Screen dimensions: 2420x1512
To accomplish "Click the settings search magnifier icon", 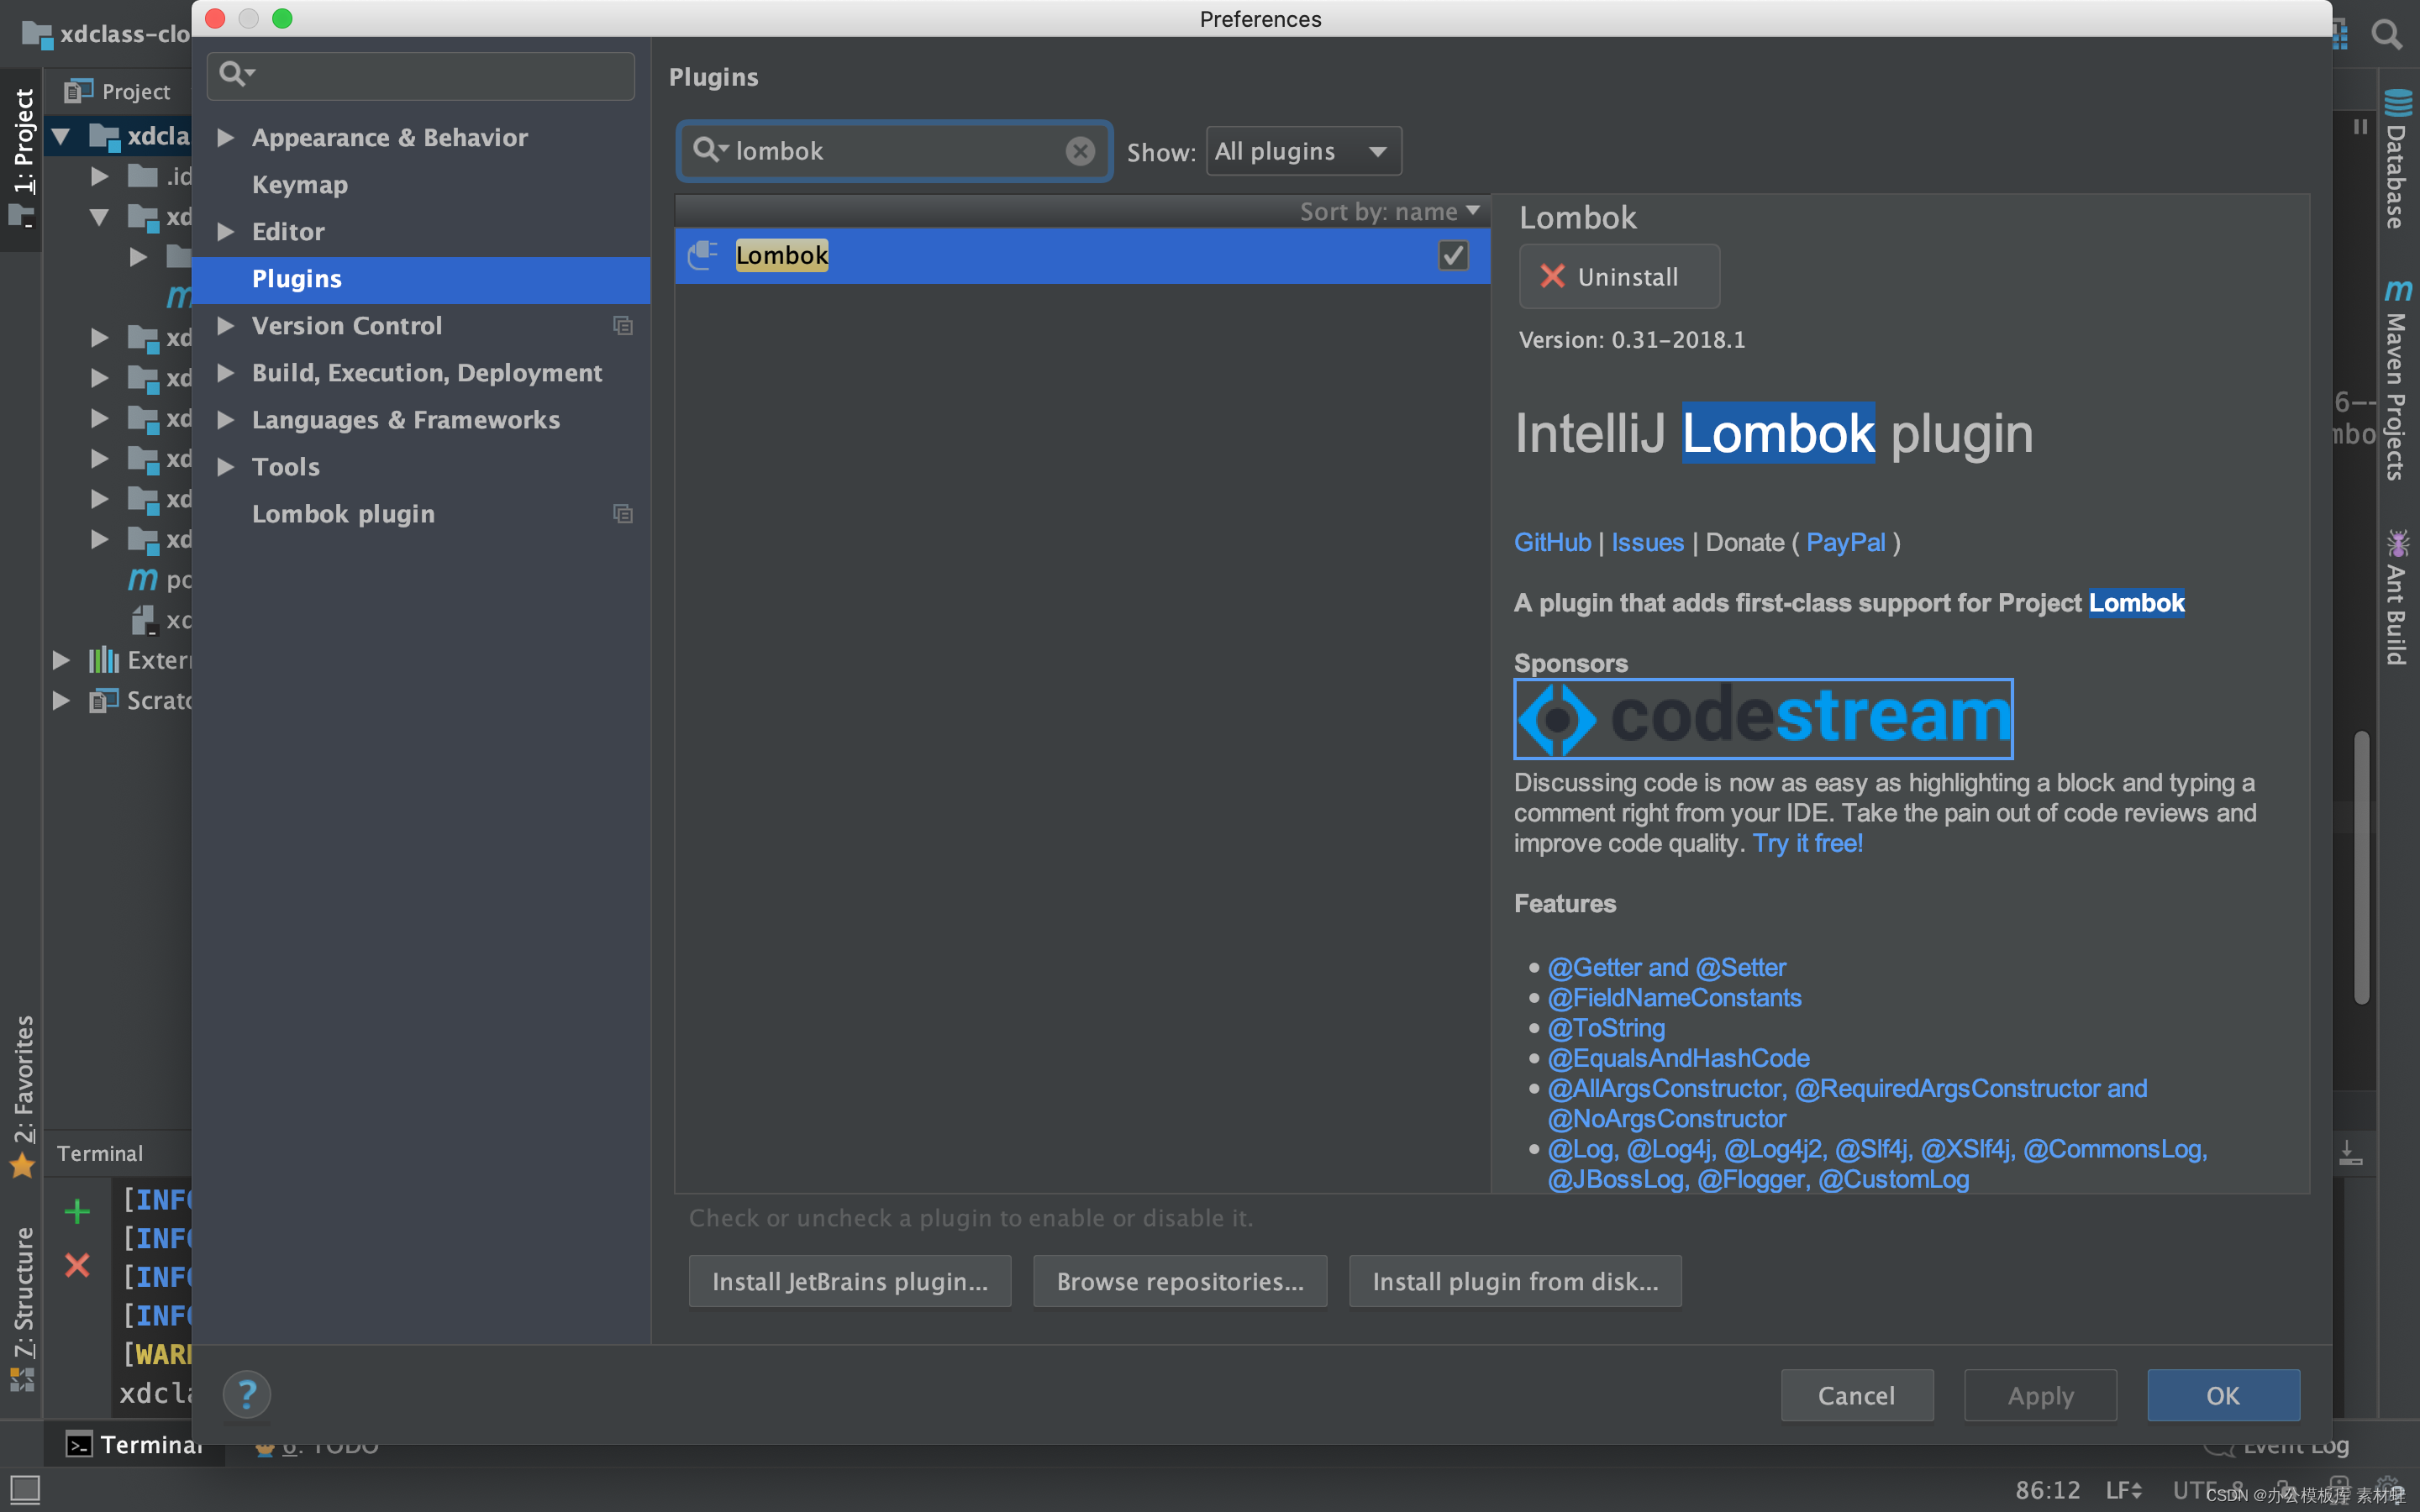I will (x=237, y=73).
